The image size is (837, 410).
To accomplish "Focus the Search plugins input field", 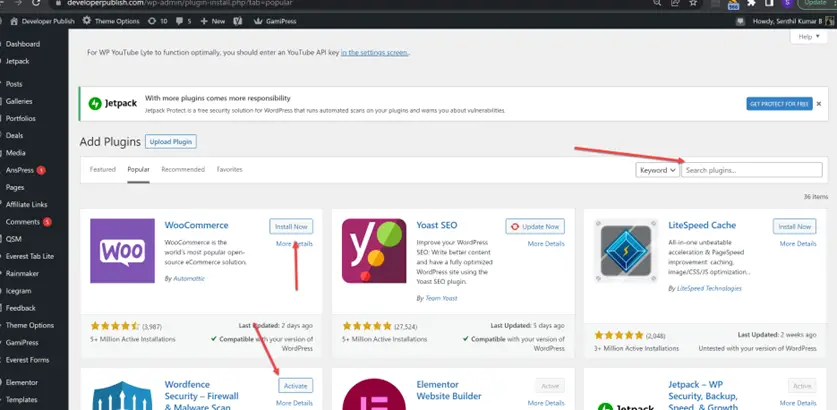I will pyautogui.click(x=752, y=170).
